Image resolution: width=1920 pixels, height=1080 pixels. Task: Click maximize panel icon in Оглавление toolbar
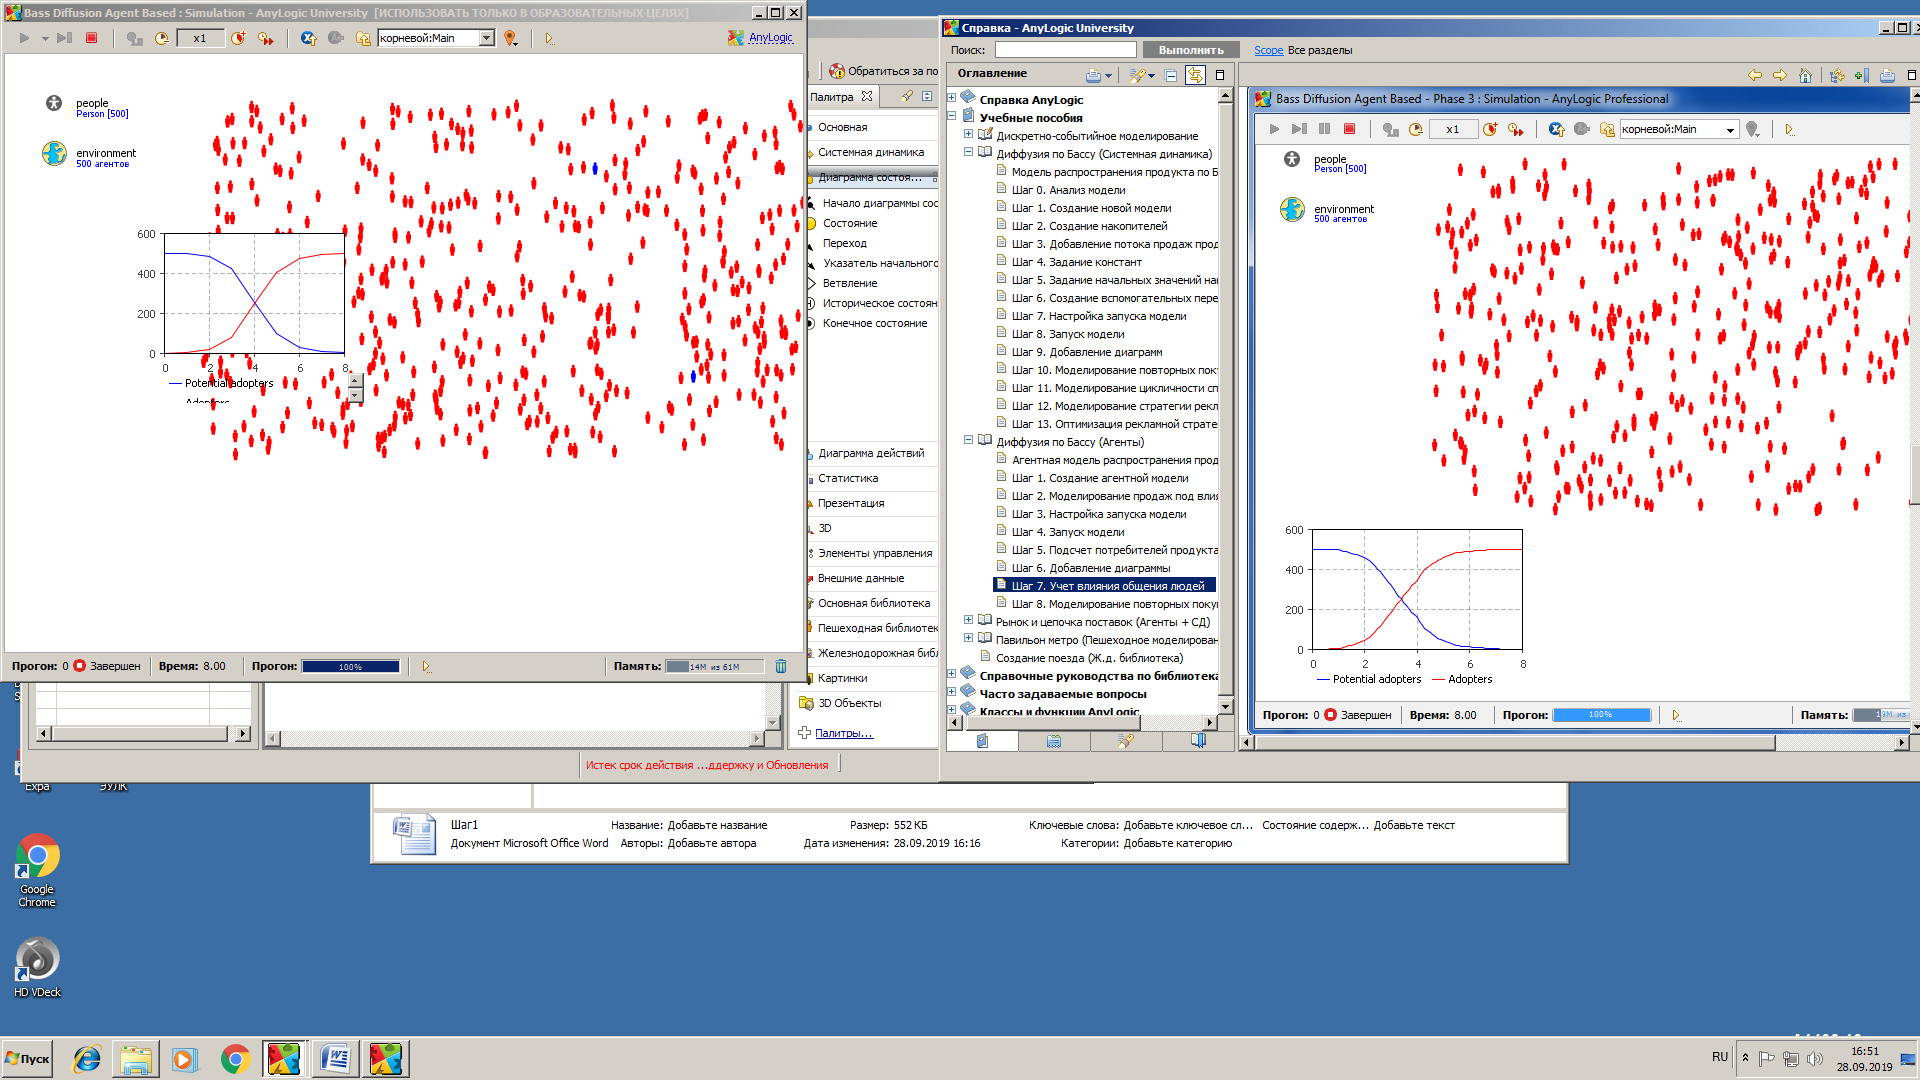pyautogui.click(x=1220, y=75)
